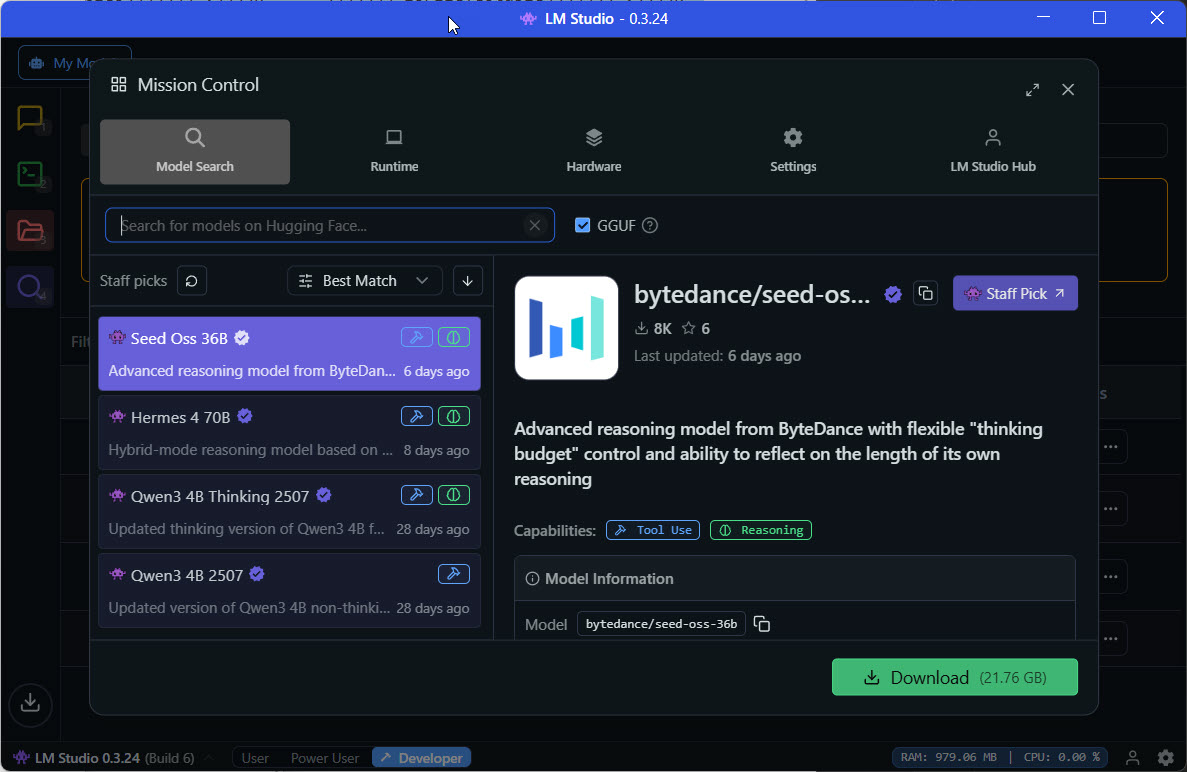Expand the Mission Control dialog to fullscreen
The image size is (1187, 772).
(1032, 89)
